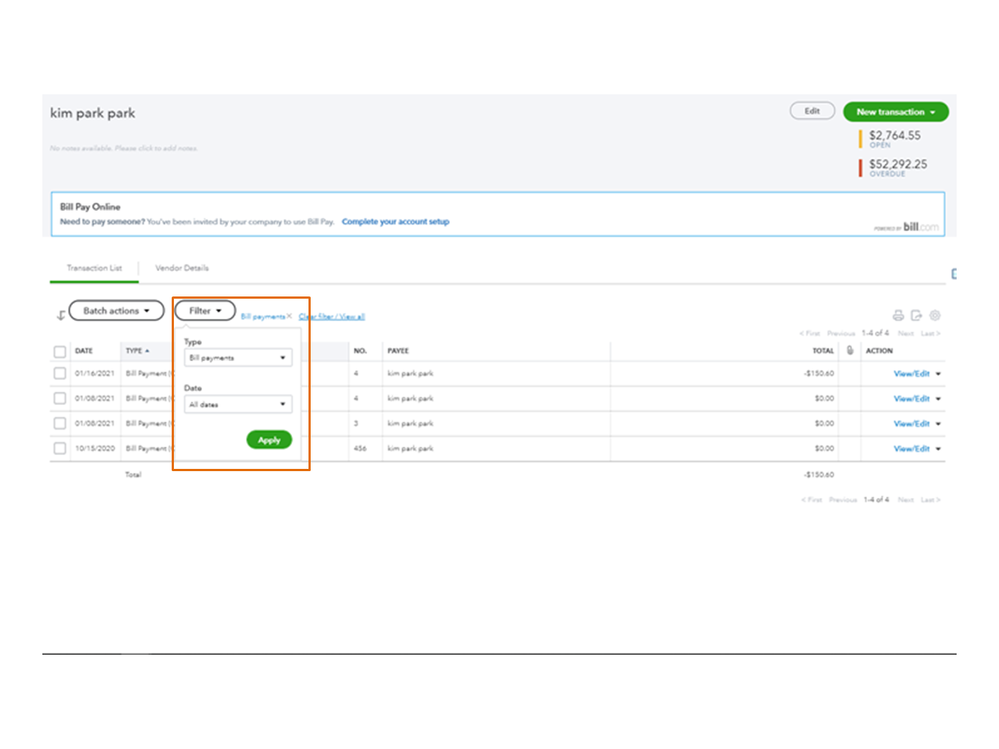Click the 10/15/2020 date cell
The width and height of the screenshot is (999, 749).
[95, 448]
